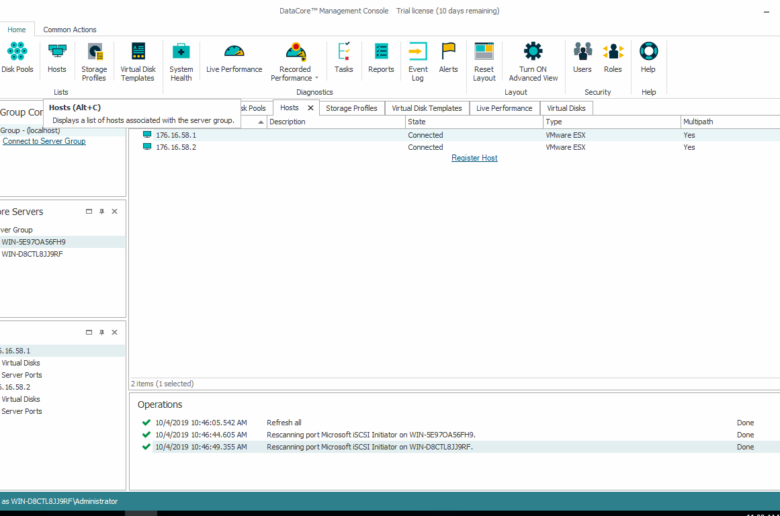This screenshot has height=516, width=780.
Task: Turn ON Advanced View
Action: [533, 62]
